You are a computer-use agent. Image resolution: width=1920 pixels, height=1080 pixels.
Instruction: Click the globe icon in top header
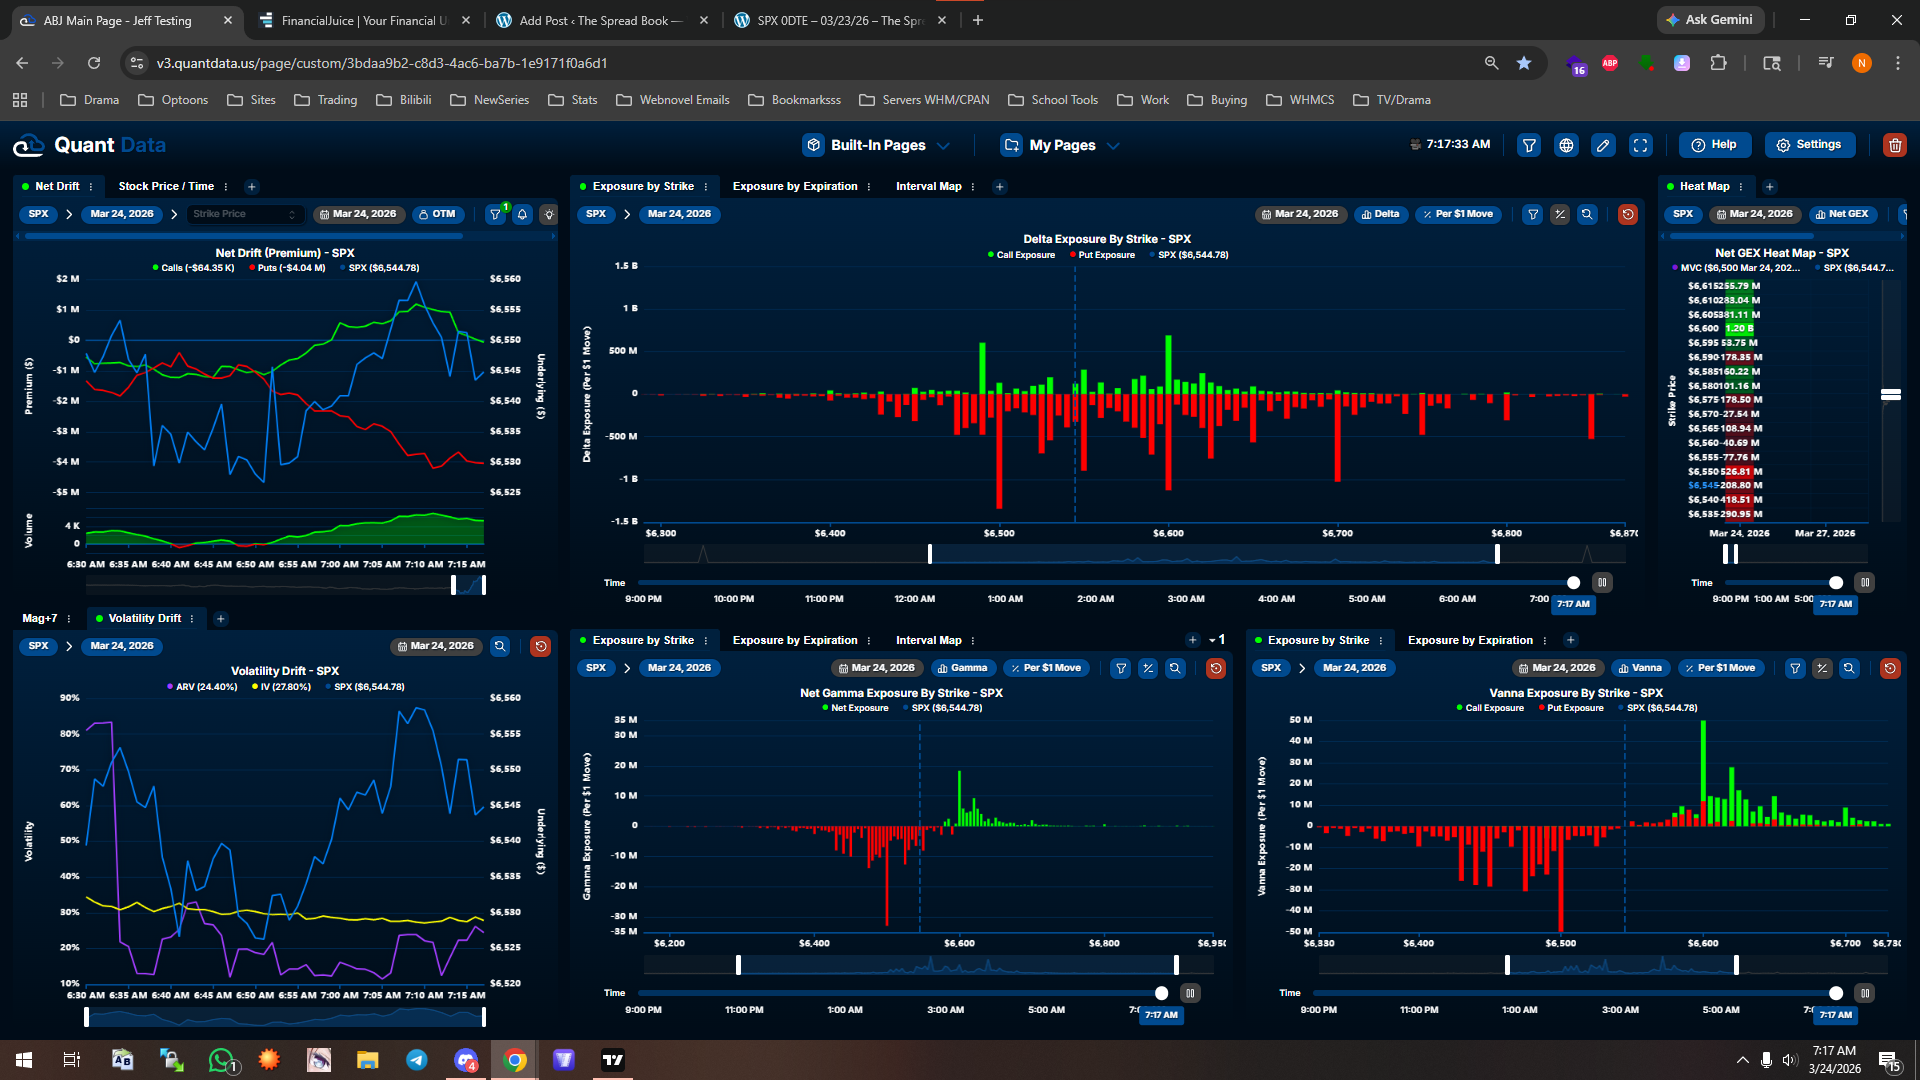1566,145
